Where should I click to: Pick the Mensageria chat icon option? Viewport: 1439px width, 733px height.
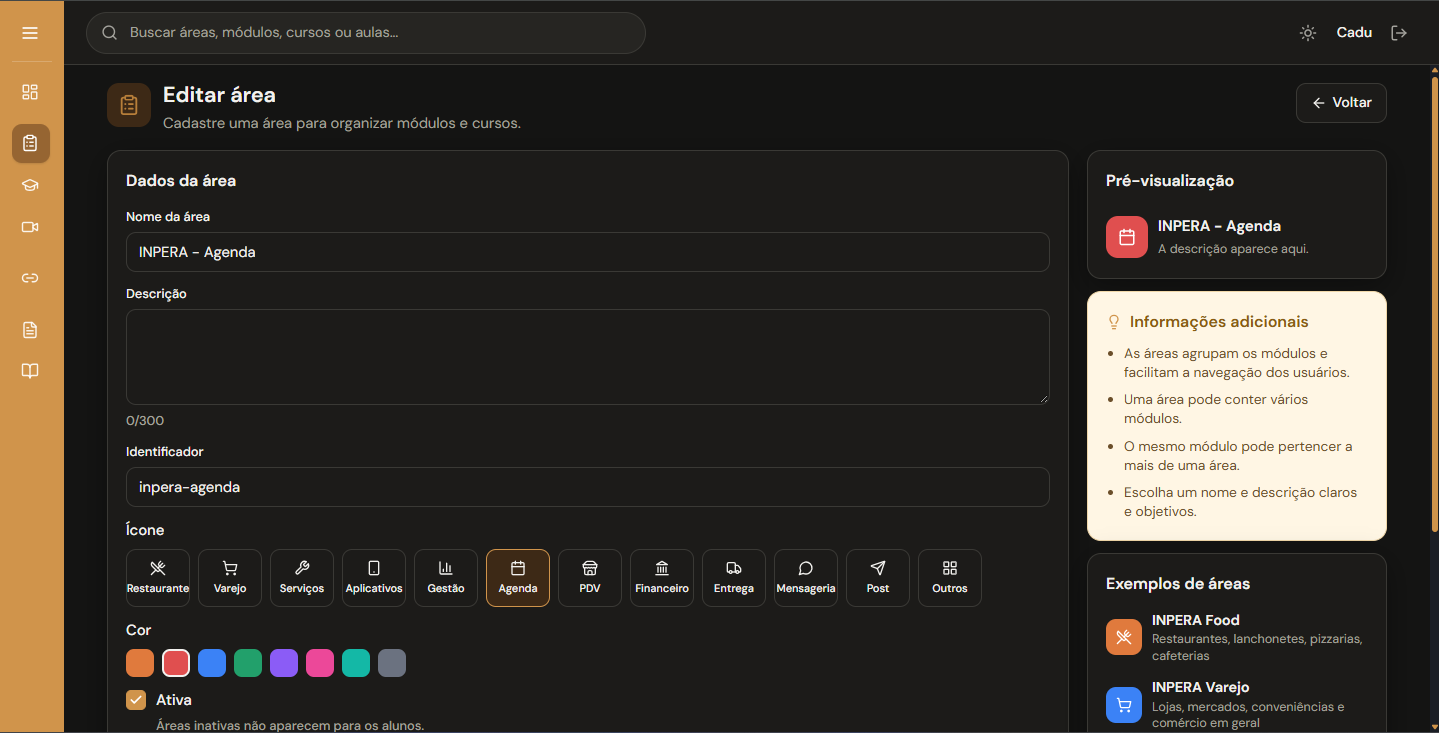(x=806, y=578)
